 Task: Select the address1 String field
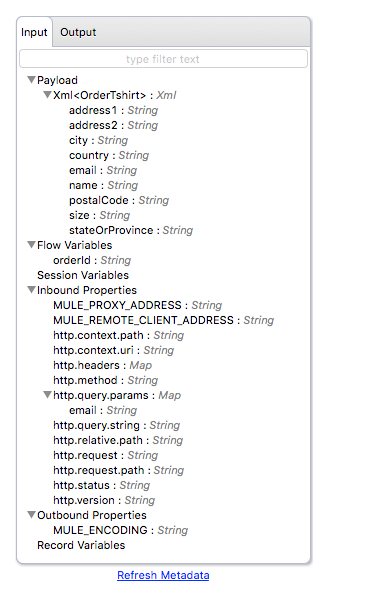tap(114, 110)
